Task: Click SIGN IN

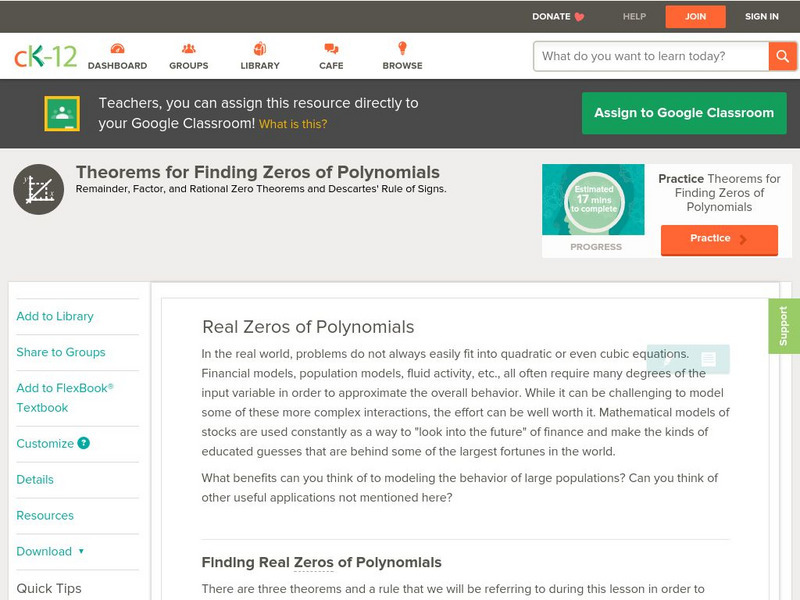Action: pyautogui.click(x=762, y=16)
